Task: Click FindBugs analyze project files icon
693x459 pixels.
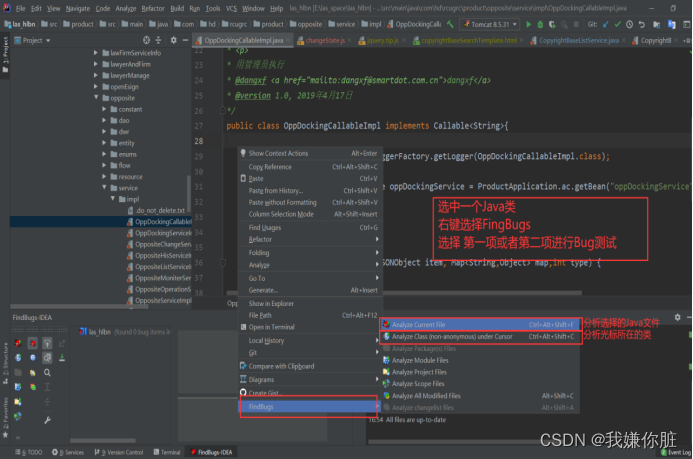Action: [18, 402]
